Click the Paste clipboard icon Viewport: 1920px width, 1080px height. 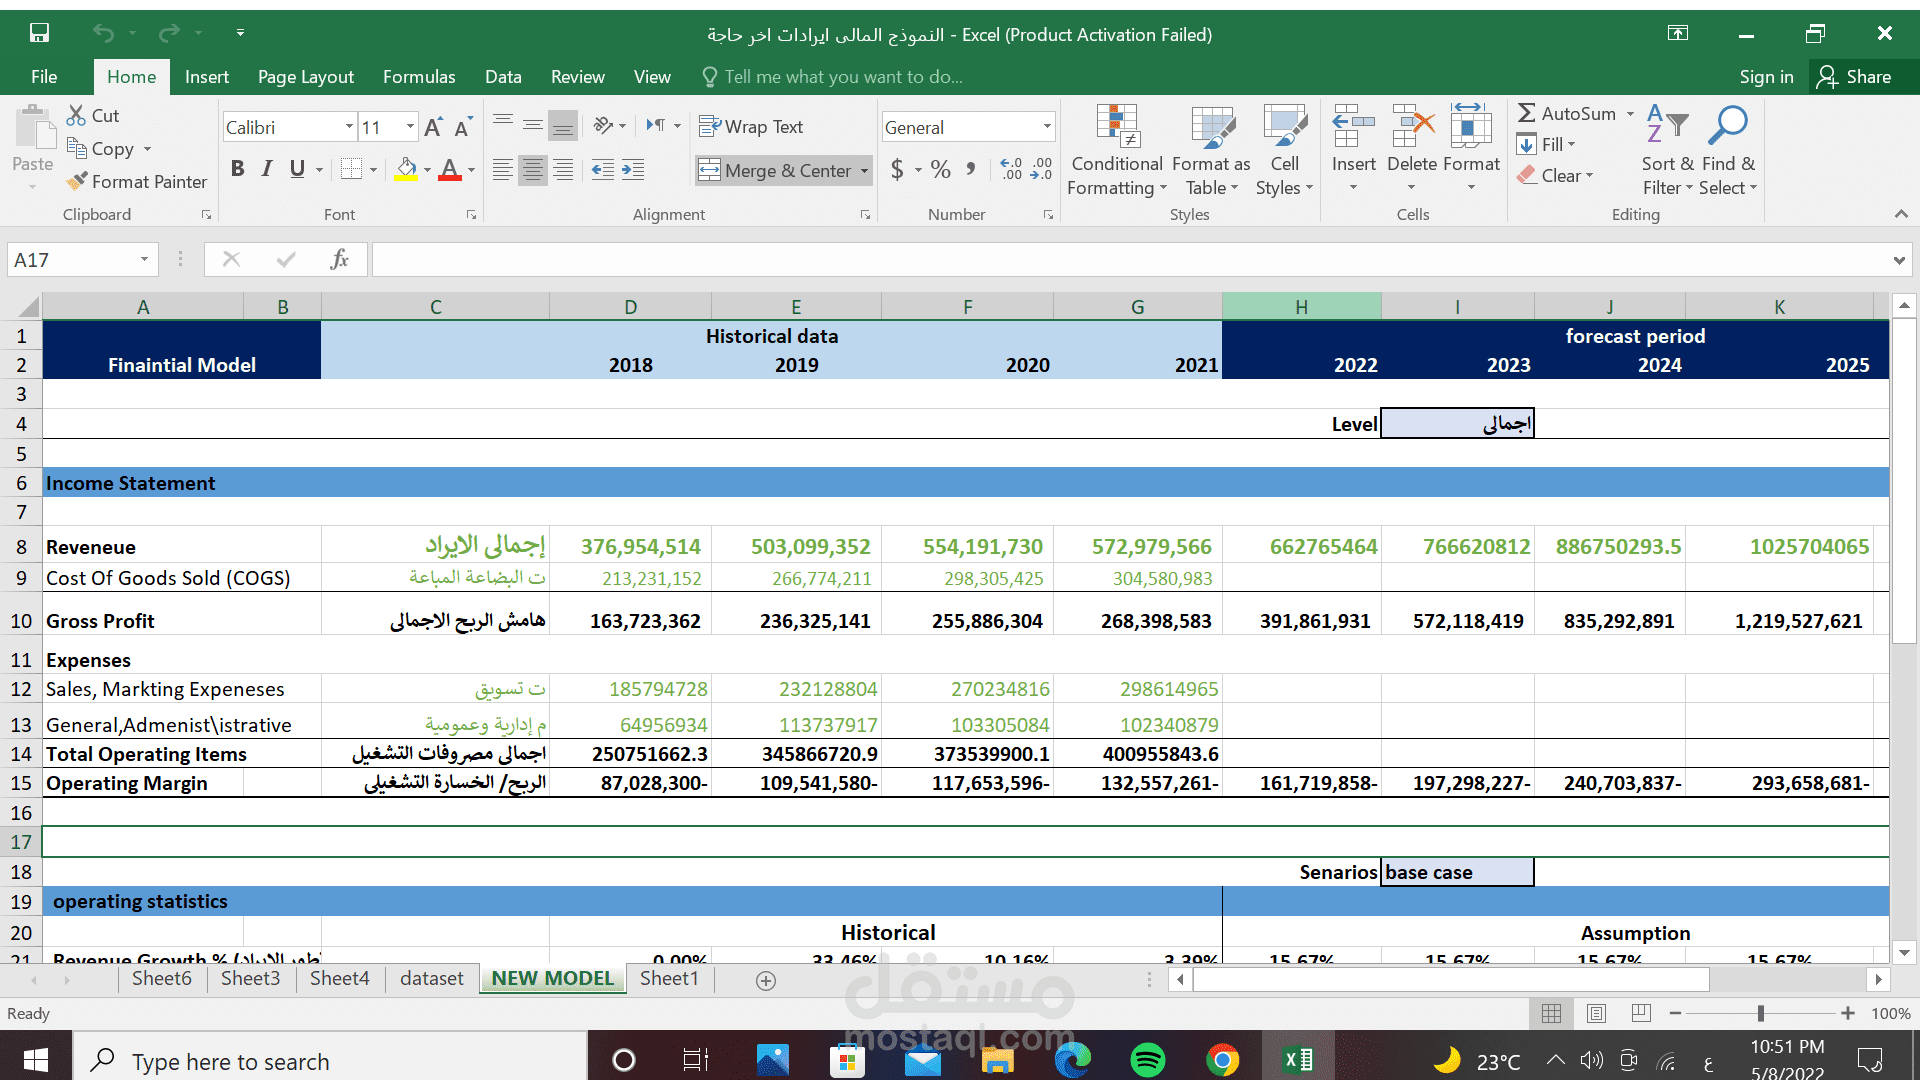click(34, 130)
